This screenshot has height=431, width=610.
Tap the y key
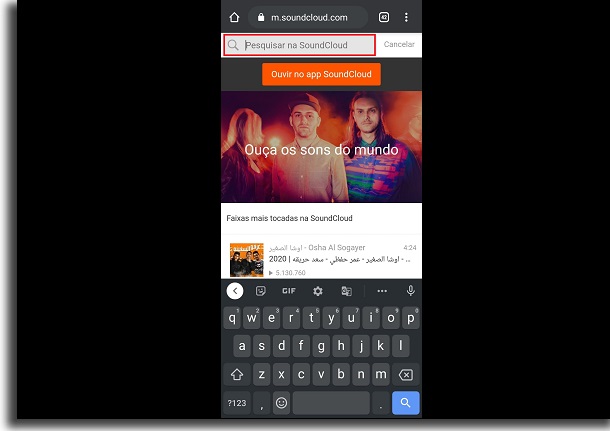pyautogui.click(x=331, y=318)
